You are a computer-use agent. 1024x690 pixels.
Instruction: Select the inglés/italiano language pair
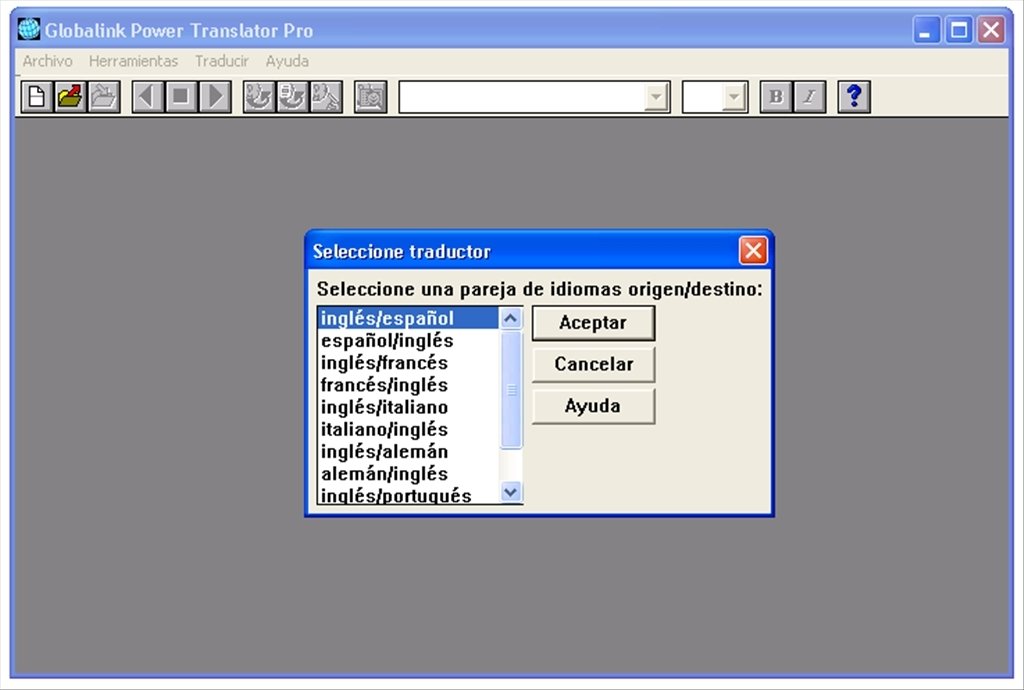(x=409, y=407)
